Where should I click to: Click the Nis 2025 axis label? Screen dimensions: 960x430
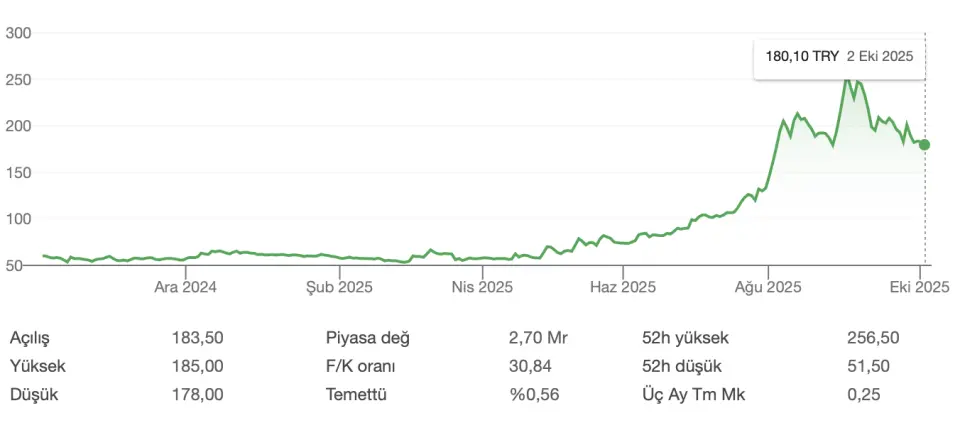coord(482,287)
